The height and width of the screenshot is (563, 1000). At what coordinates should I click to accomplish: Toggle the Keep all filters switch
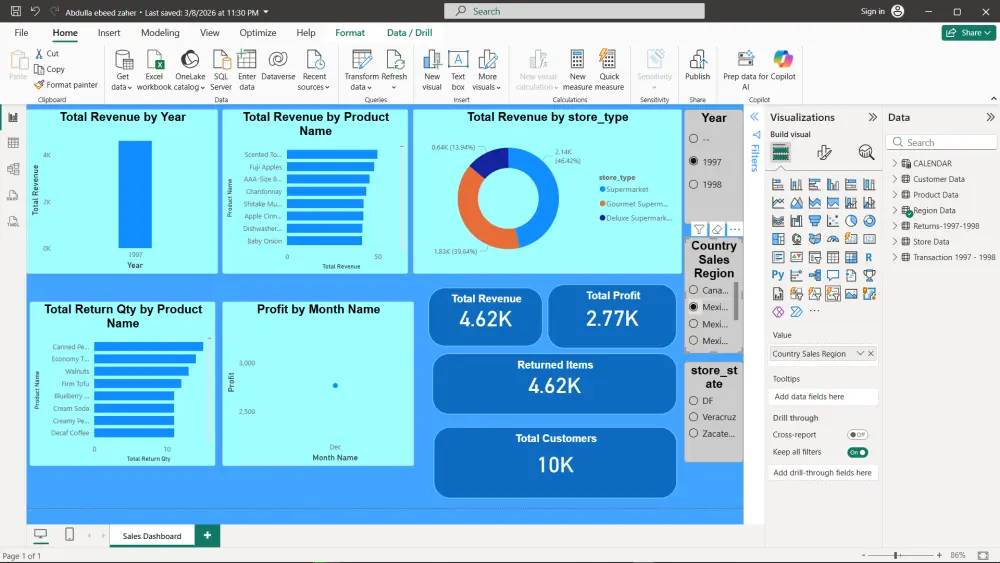pyautogui.click(x=857, y=452)
